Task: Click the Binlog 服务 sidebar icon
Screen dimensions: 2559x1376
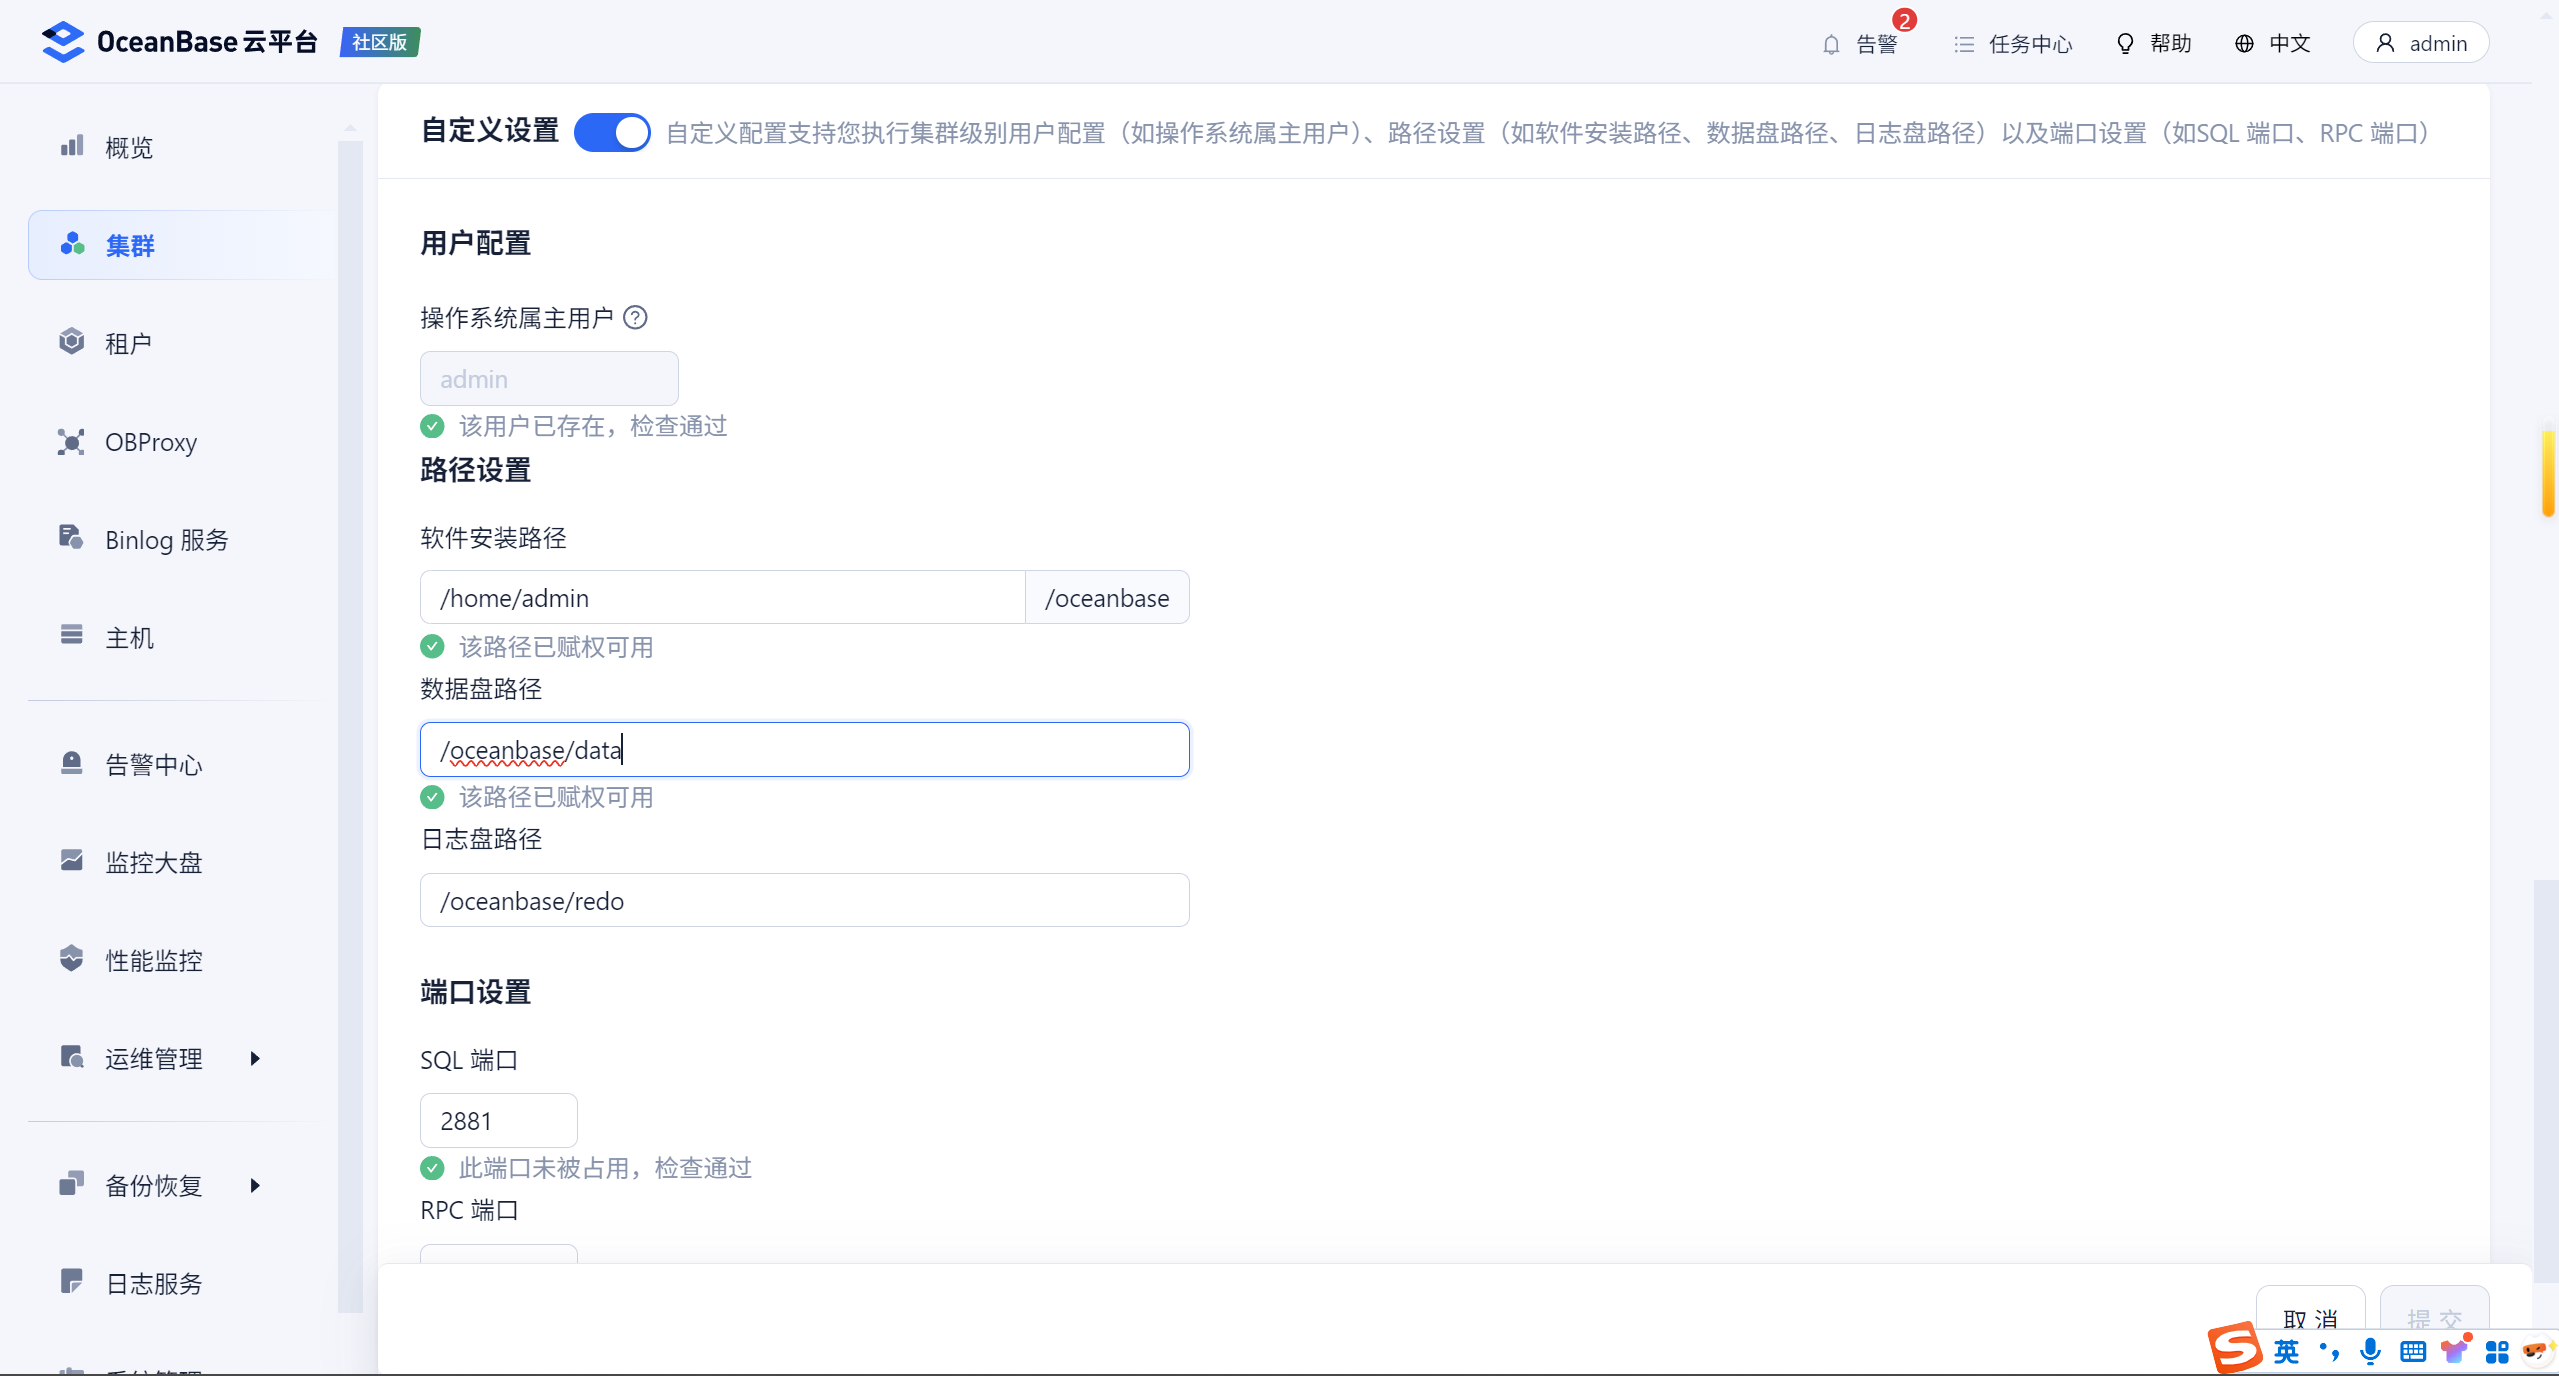Action: coord(71,538)
